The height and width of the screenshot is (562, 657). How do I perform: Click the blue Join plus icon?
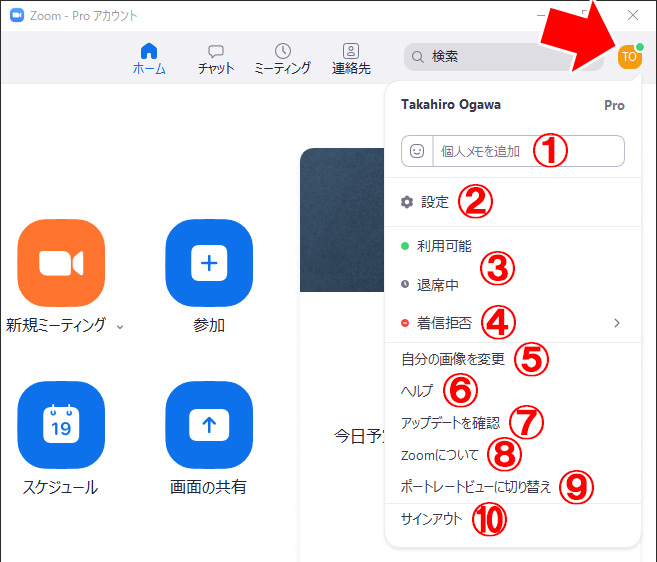tap(209, 263)
